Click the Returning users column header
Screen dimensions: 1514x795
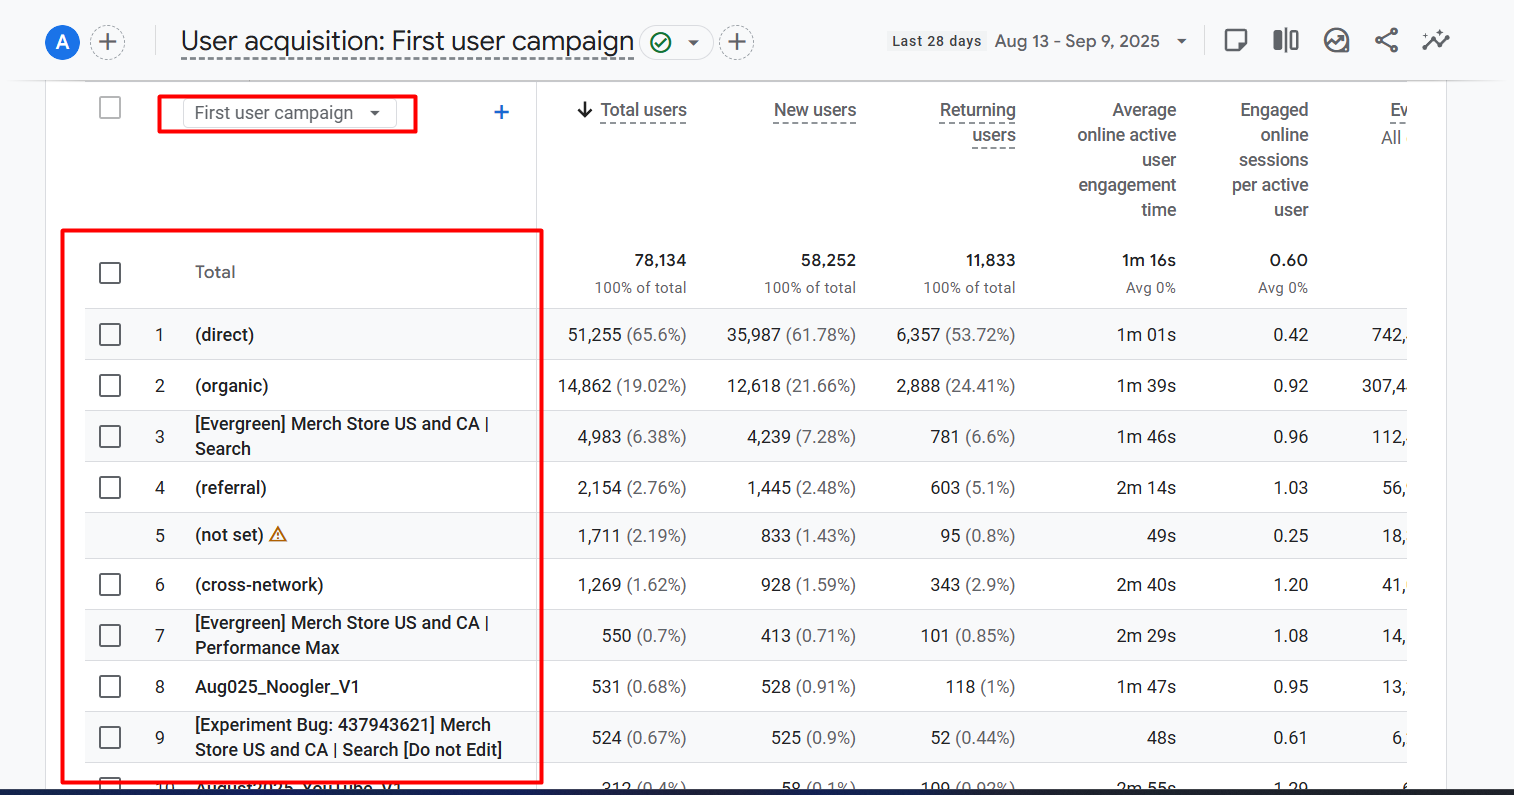pos(977,122)
